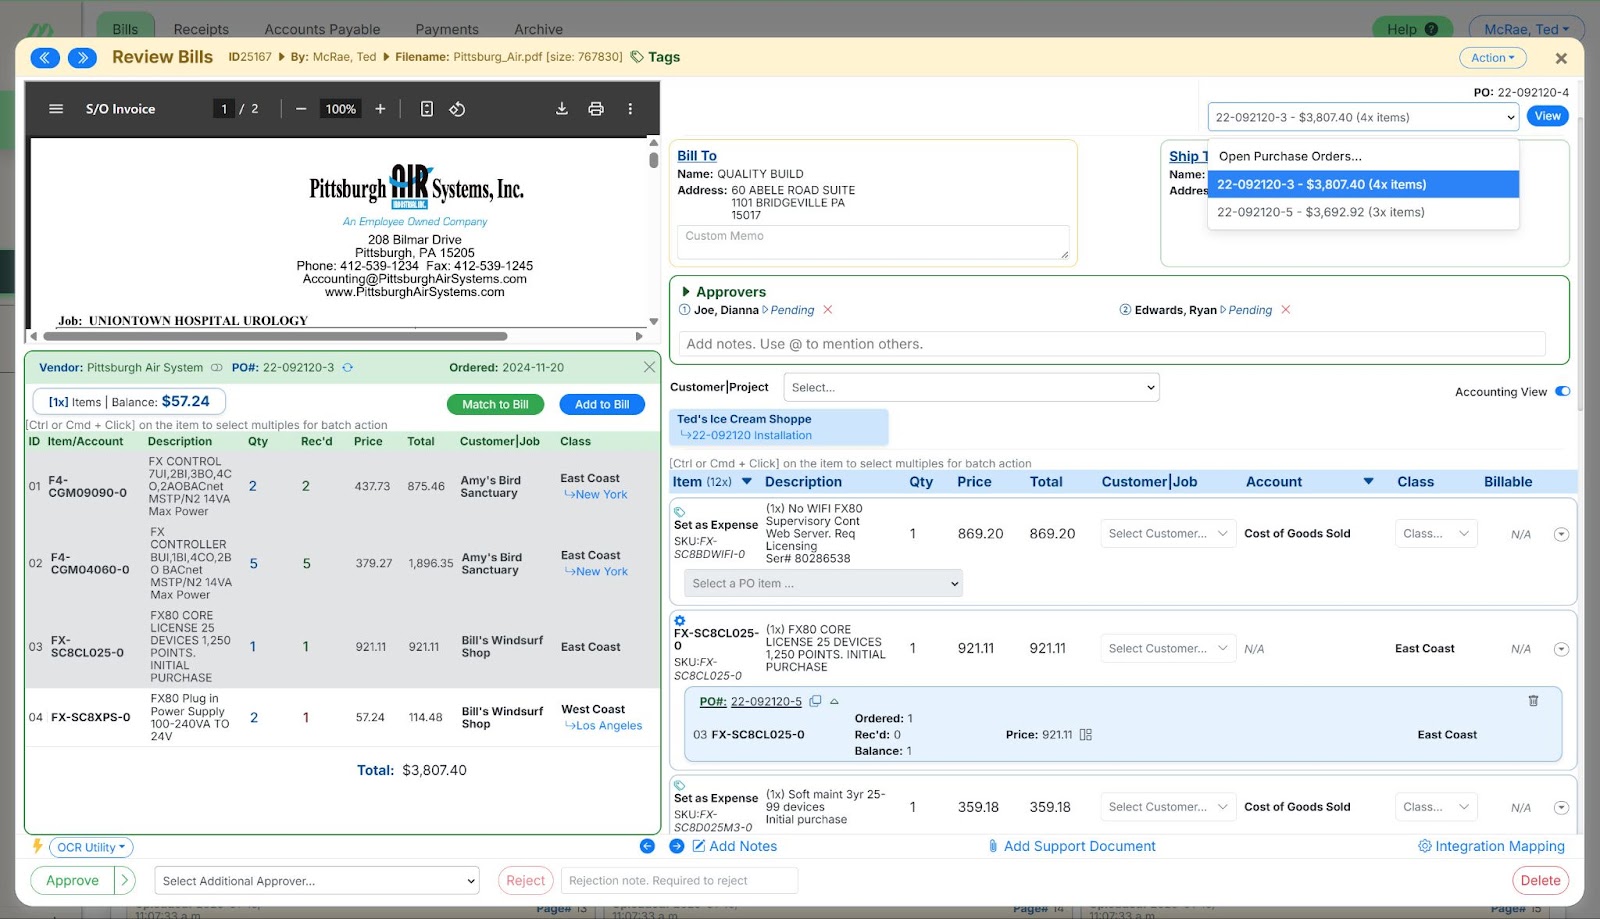Click the View purchase order button
This screenshot has width=1600, height=919.
(1547, 116)
